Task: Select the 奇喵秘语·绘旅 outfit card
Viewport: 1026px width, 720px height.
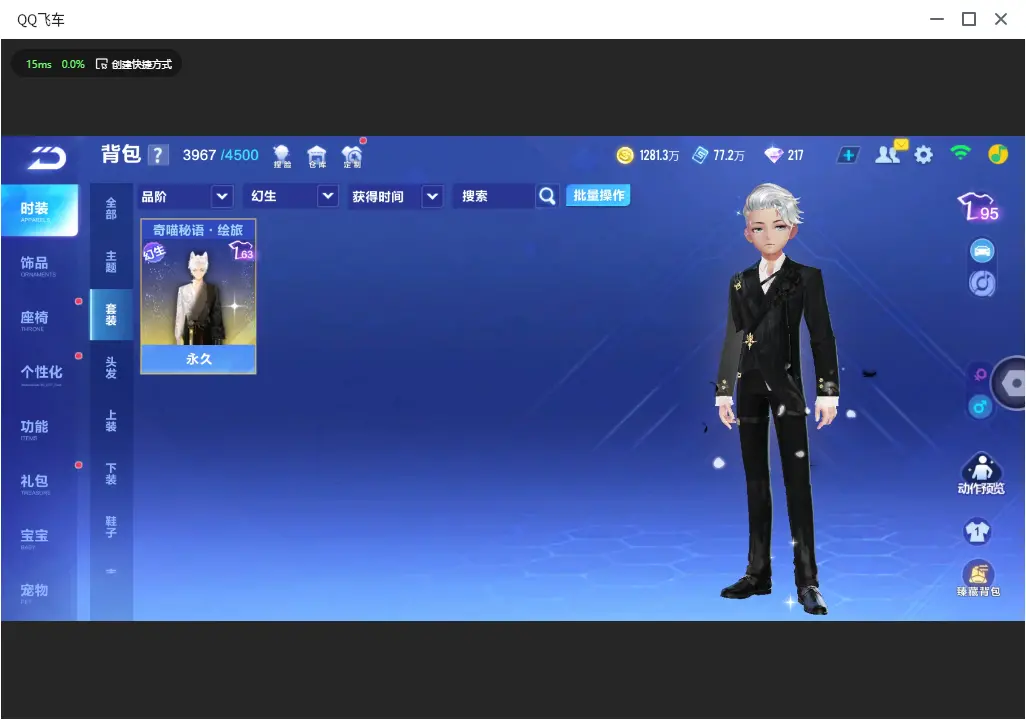Action: [x=198, y=297]
